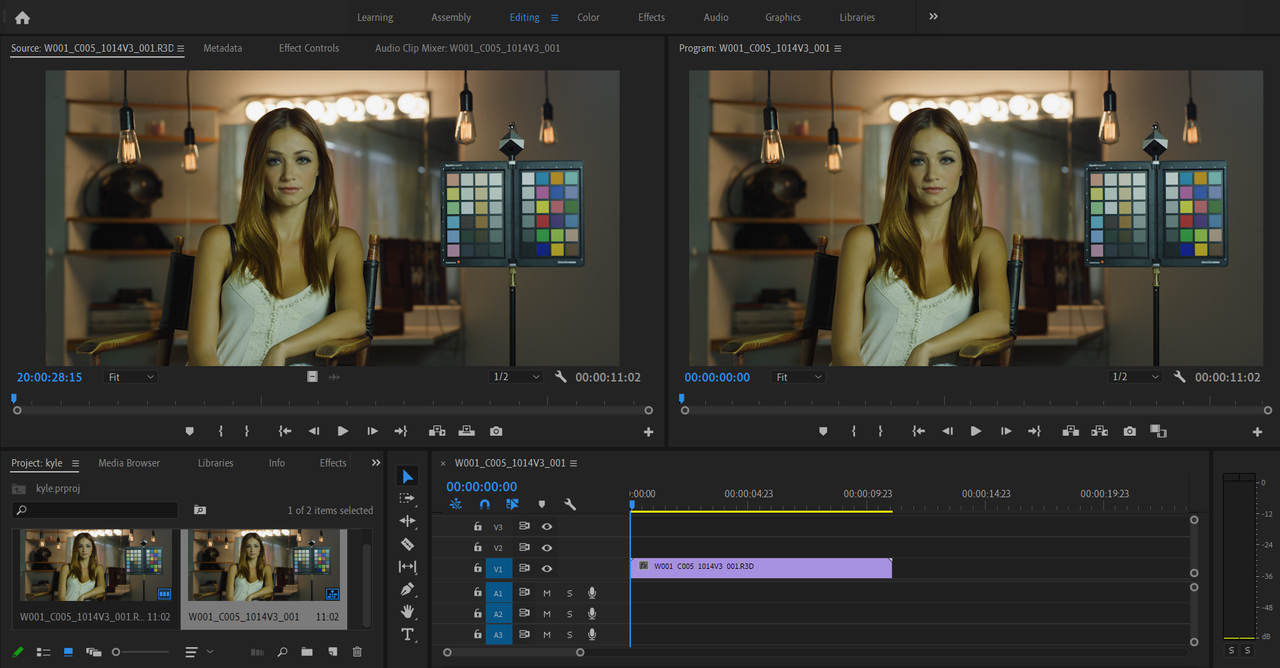1280x668 pixels.
Task: Open Effect Controls tab
Action: click(x=309, y=48)
